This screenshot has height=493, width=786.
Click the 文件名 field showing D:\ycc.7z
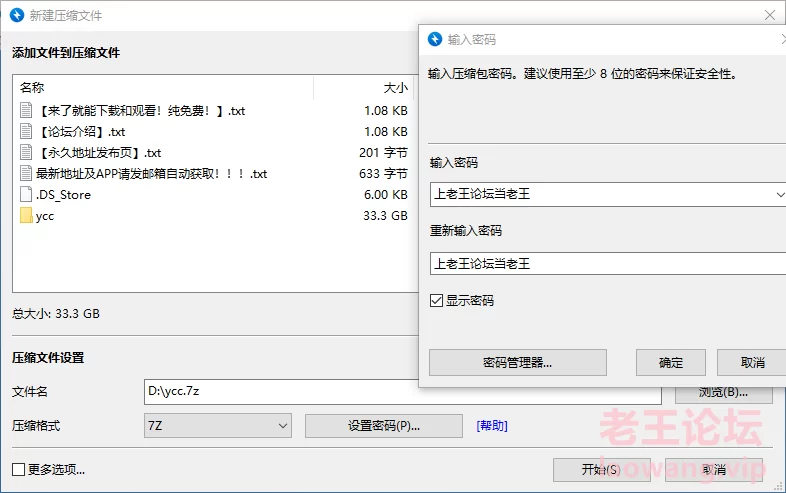coord(403,392)
